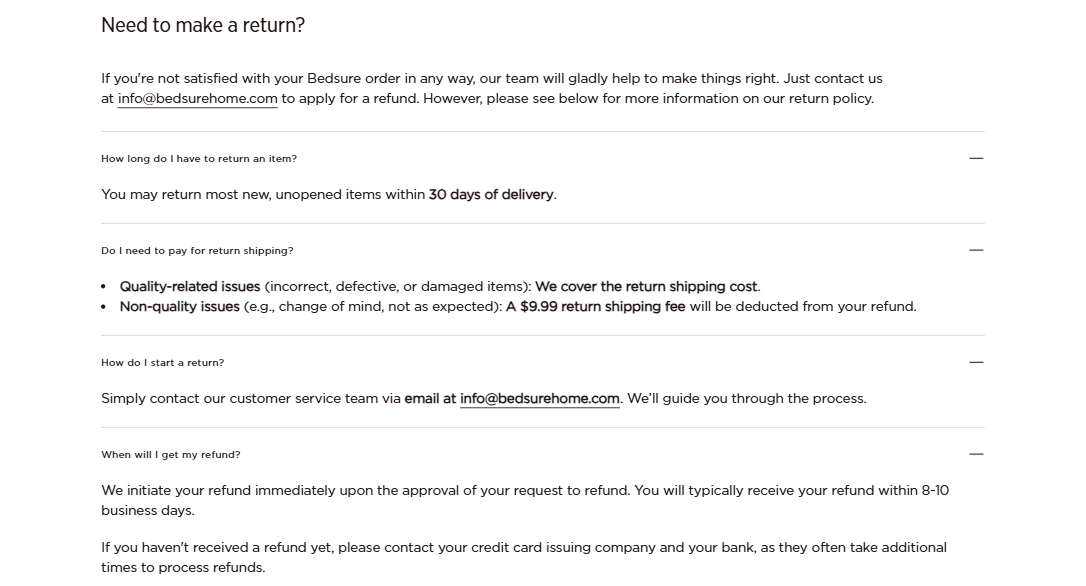This screenshot has width=1086, height=586.
Task: Click the "How do I start a return?" question
Action: tap(163, 363)
